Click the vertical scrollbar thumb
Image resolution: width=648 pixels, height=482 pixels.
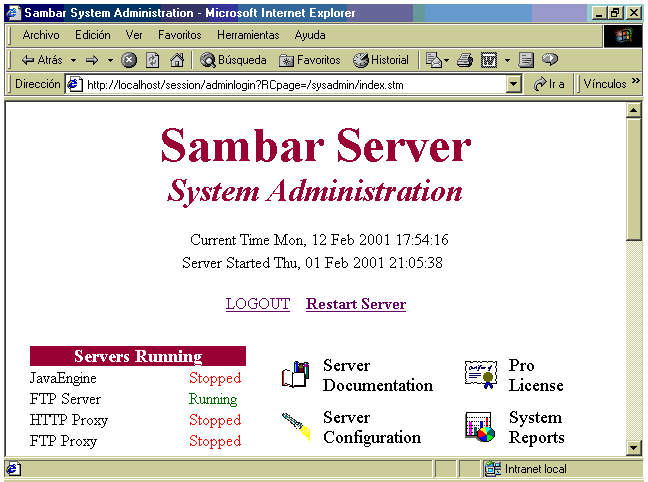pyautogui.click(x=634, y=179)
